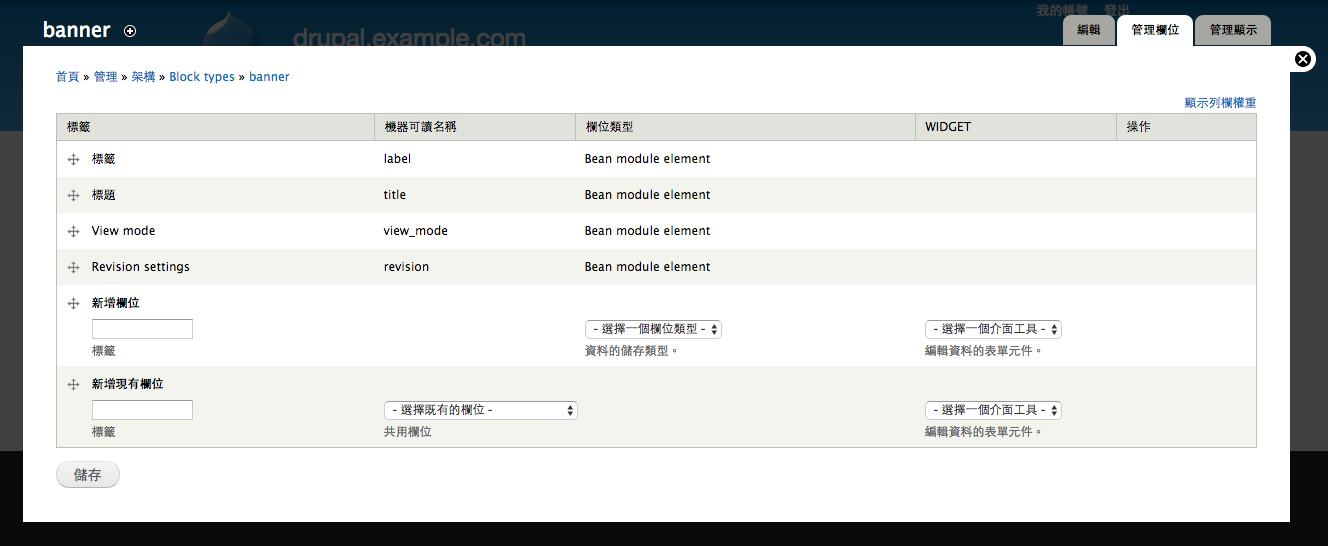The height and width of the screenshot is (546, 1328).
Task: Grab the drag handle for Revision settings row
Action: pyautogui.click(x=73, y=267)
